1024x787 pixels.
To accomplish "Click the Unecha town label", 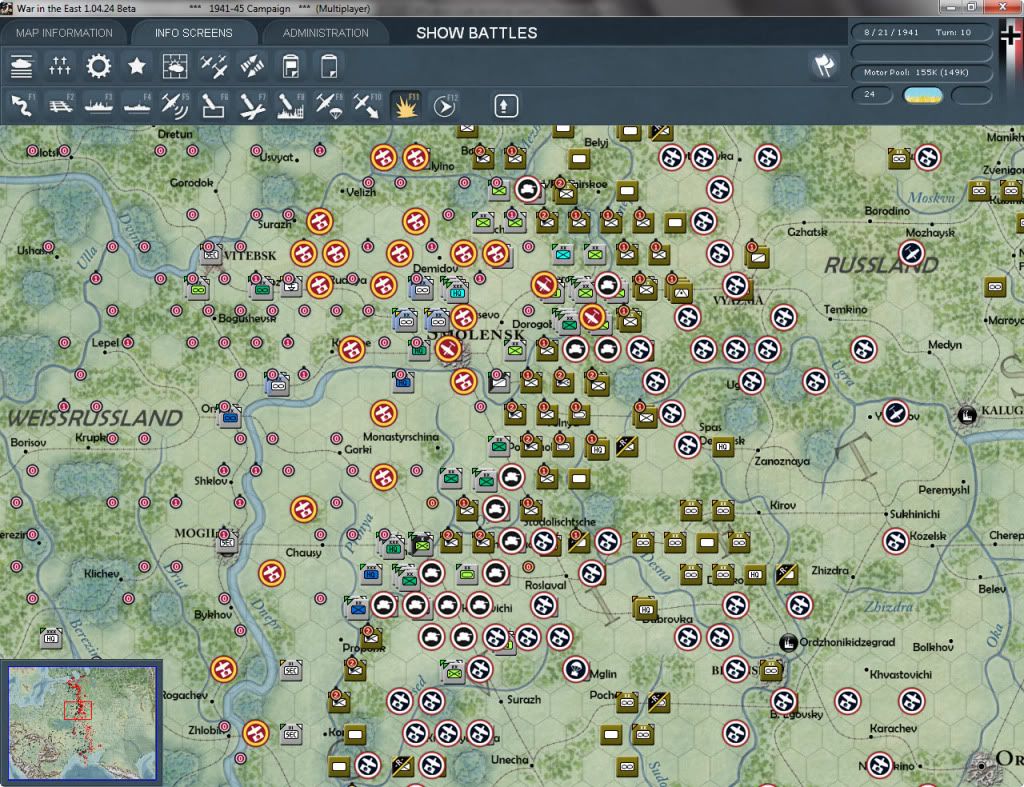I will (x=509, y=760).
